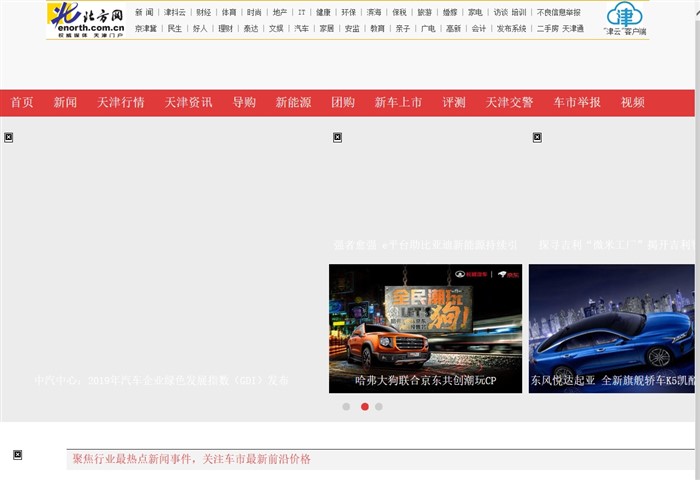The height and width of the screenshot is (480, 700).
Task: Open headline 探寻吉利"微米工厂"
Action: pos(617,245)
